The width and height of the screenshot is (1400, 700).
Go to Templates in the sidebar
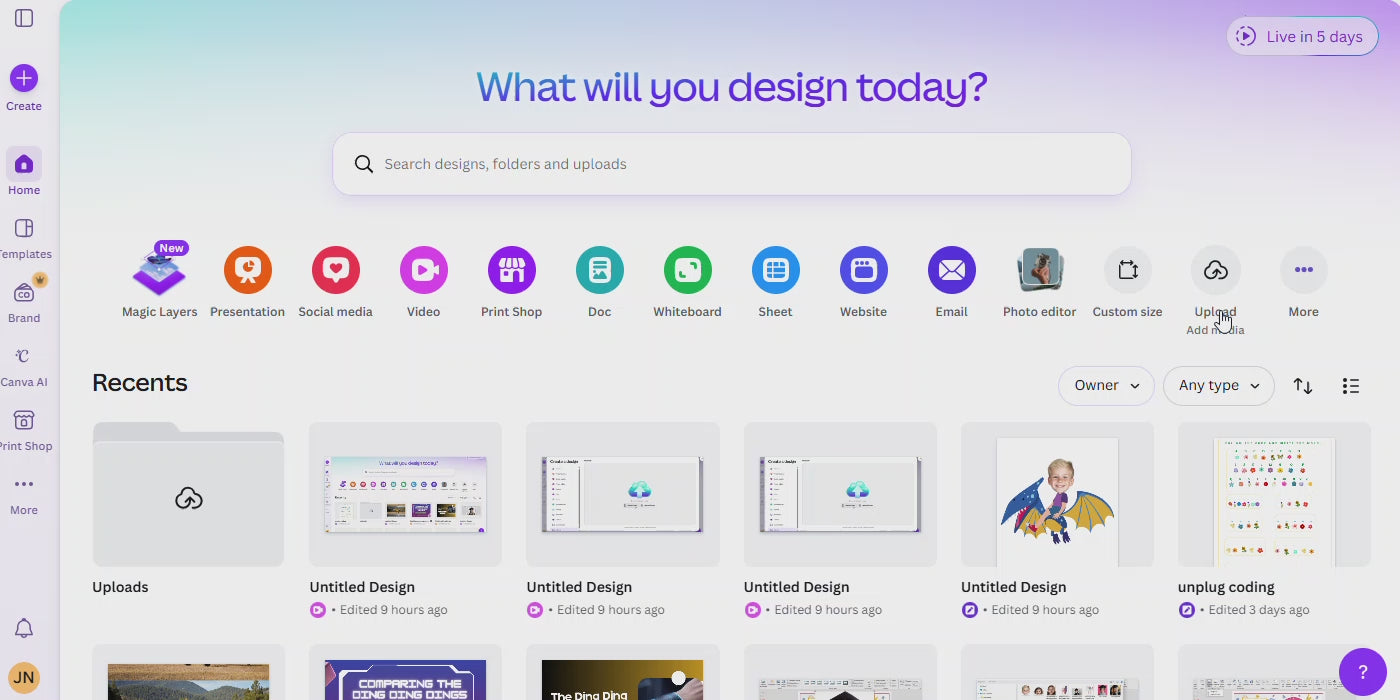point(24,238)
